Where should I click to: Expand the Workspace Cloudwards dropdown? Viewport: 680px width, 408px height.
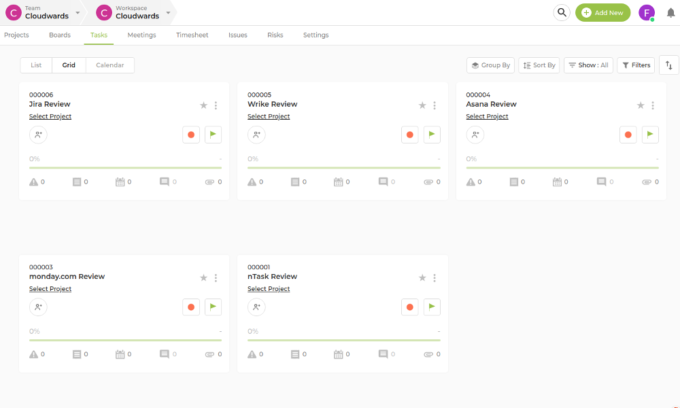coord(168,13)
